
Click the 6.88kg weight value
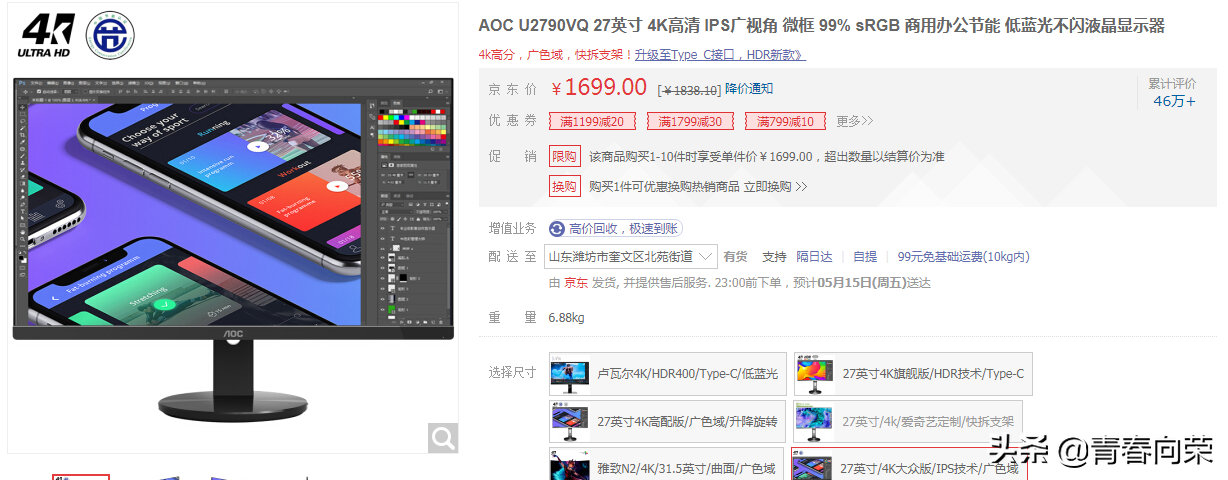pyautogui.click(x=566, y=318)
